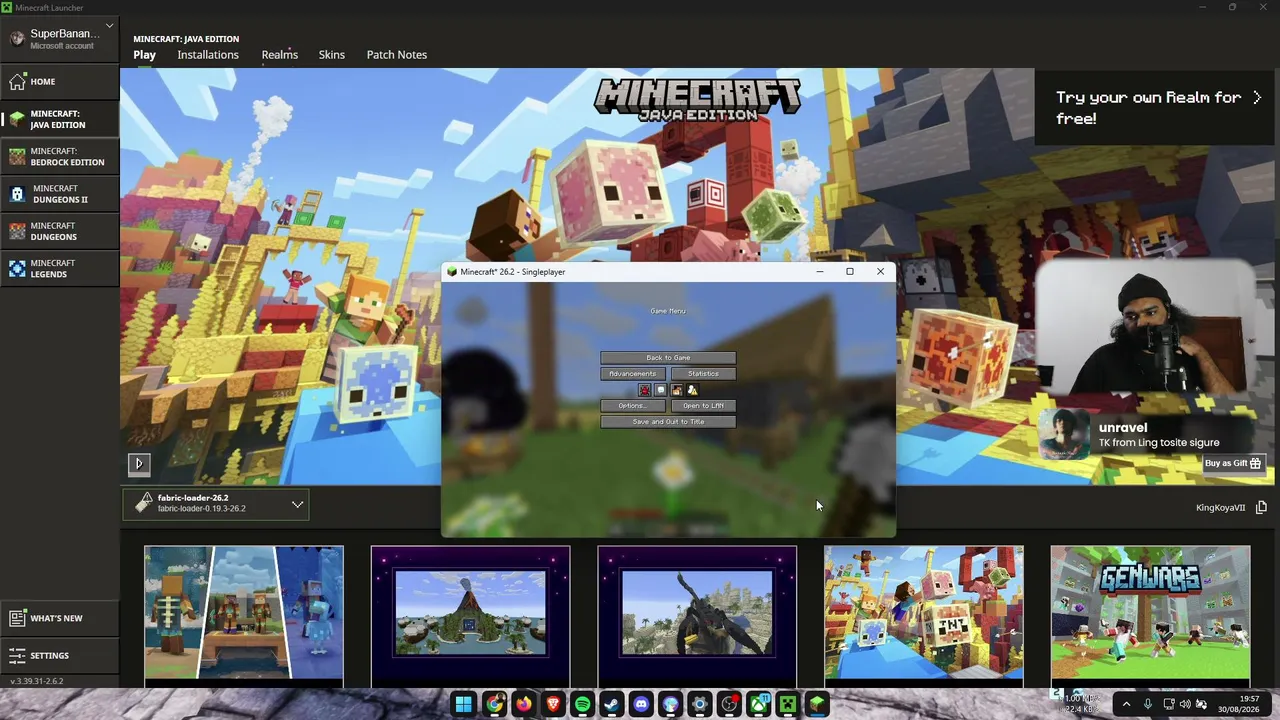Open the Skins tab
The width and height of the screenshot is (1280, 720).
tap(332, 55)
